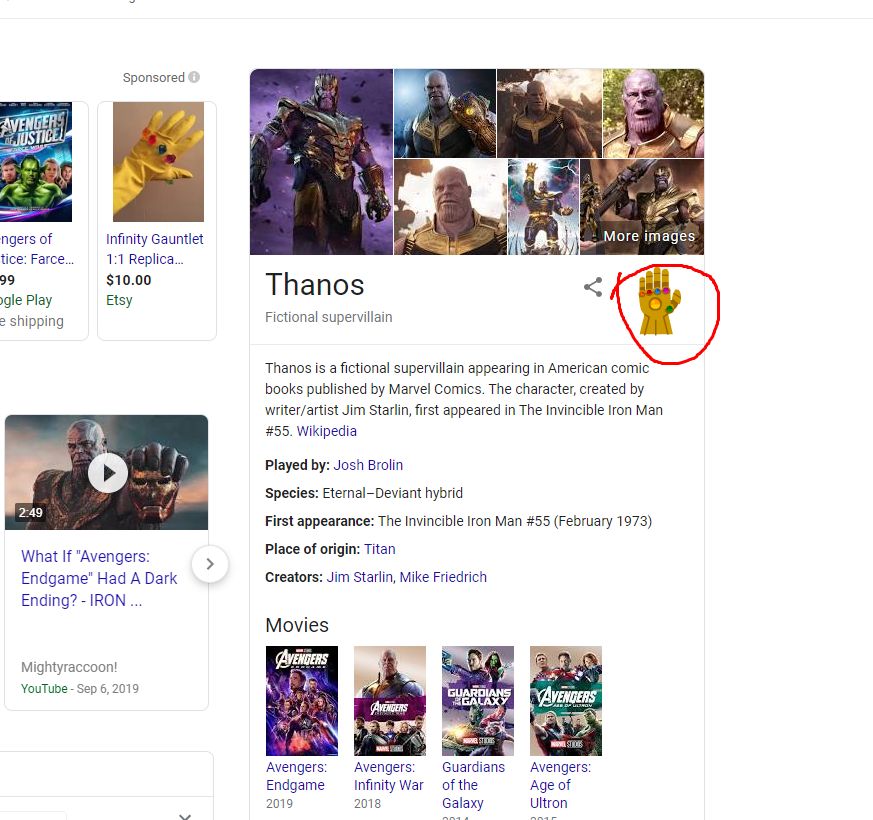Click the Sponsored label
The height and width of the screenshot is (820, 873).
click(x=154, y=77)
